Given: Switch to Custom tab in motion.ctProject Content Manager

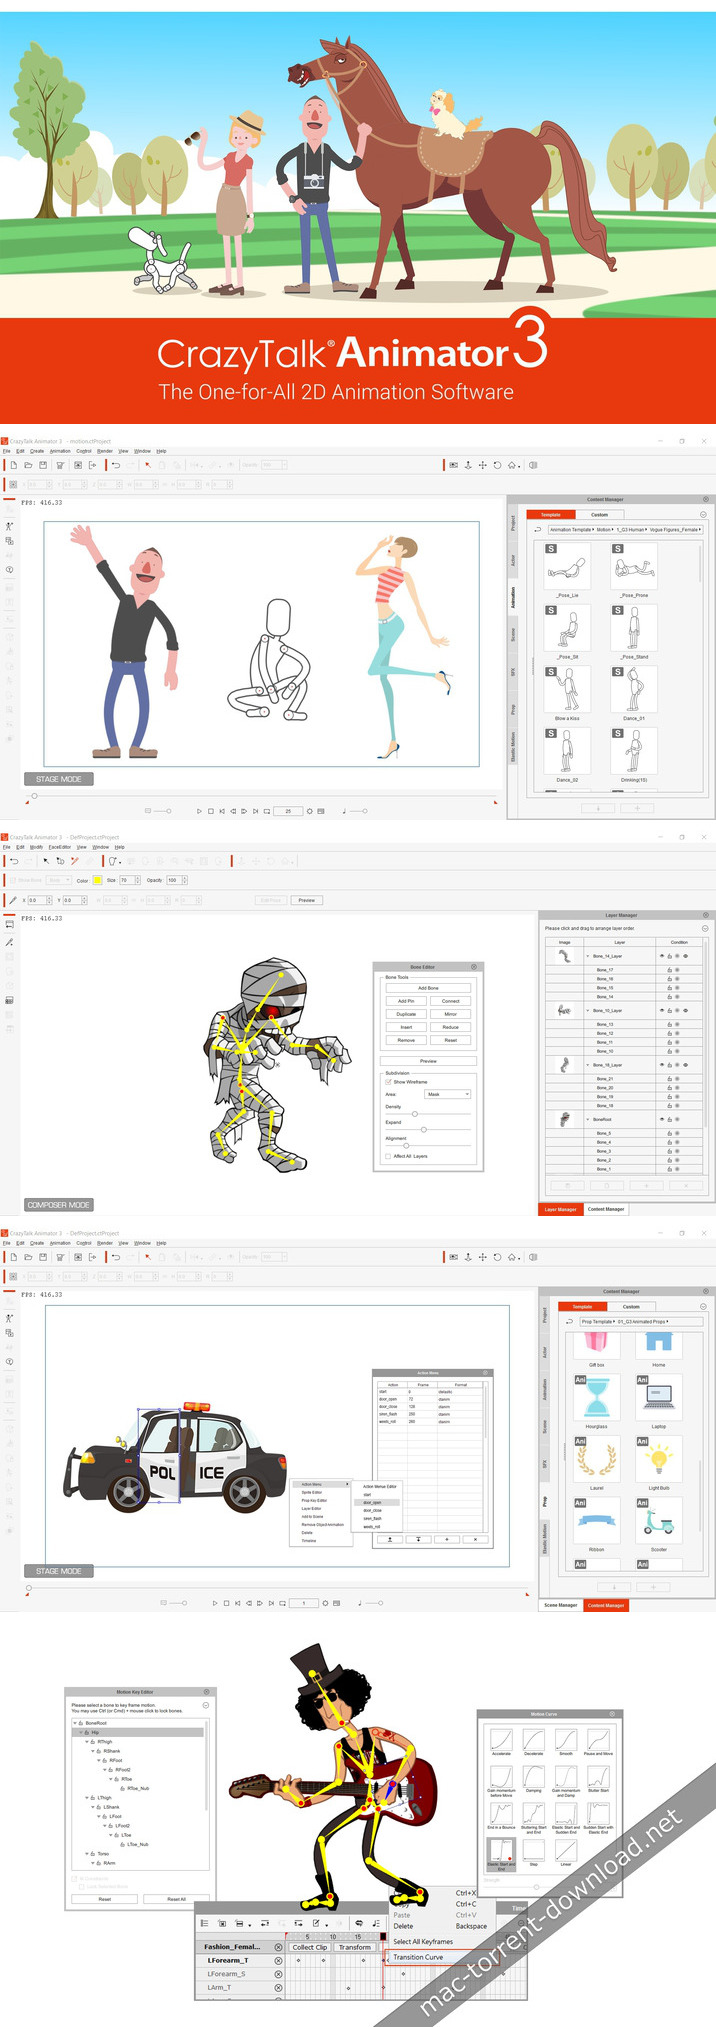Looking at the screenshot, I should click(599, 515).
